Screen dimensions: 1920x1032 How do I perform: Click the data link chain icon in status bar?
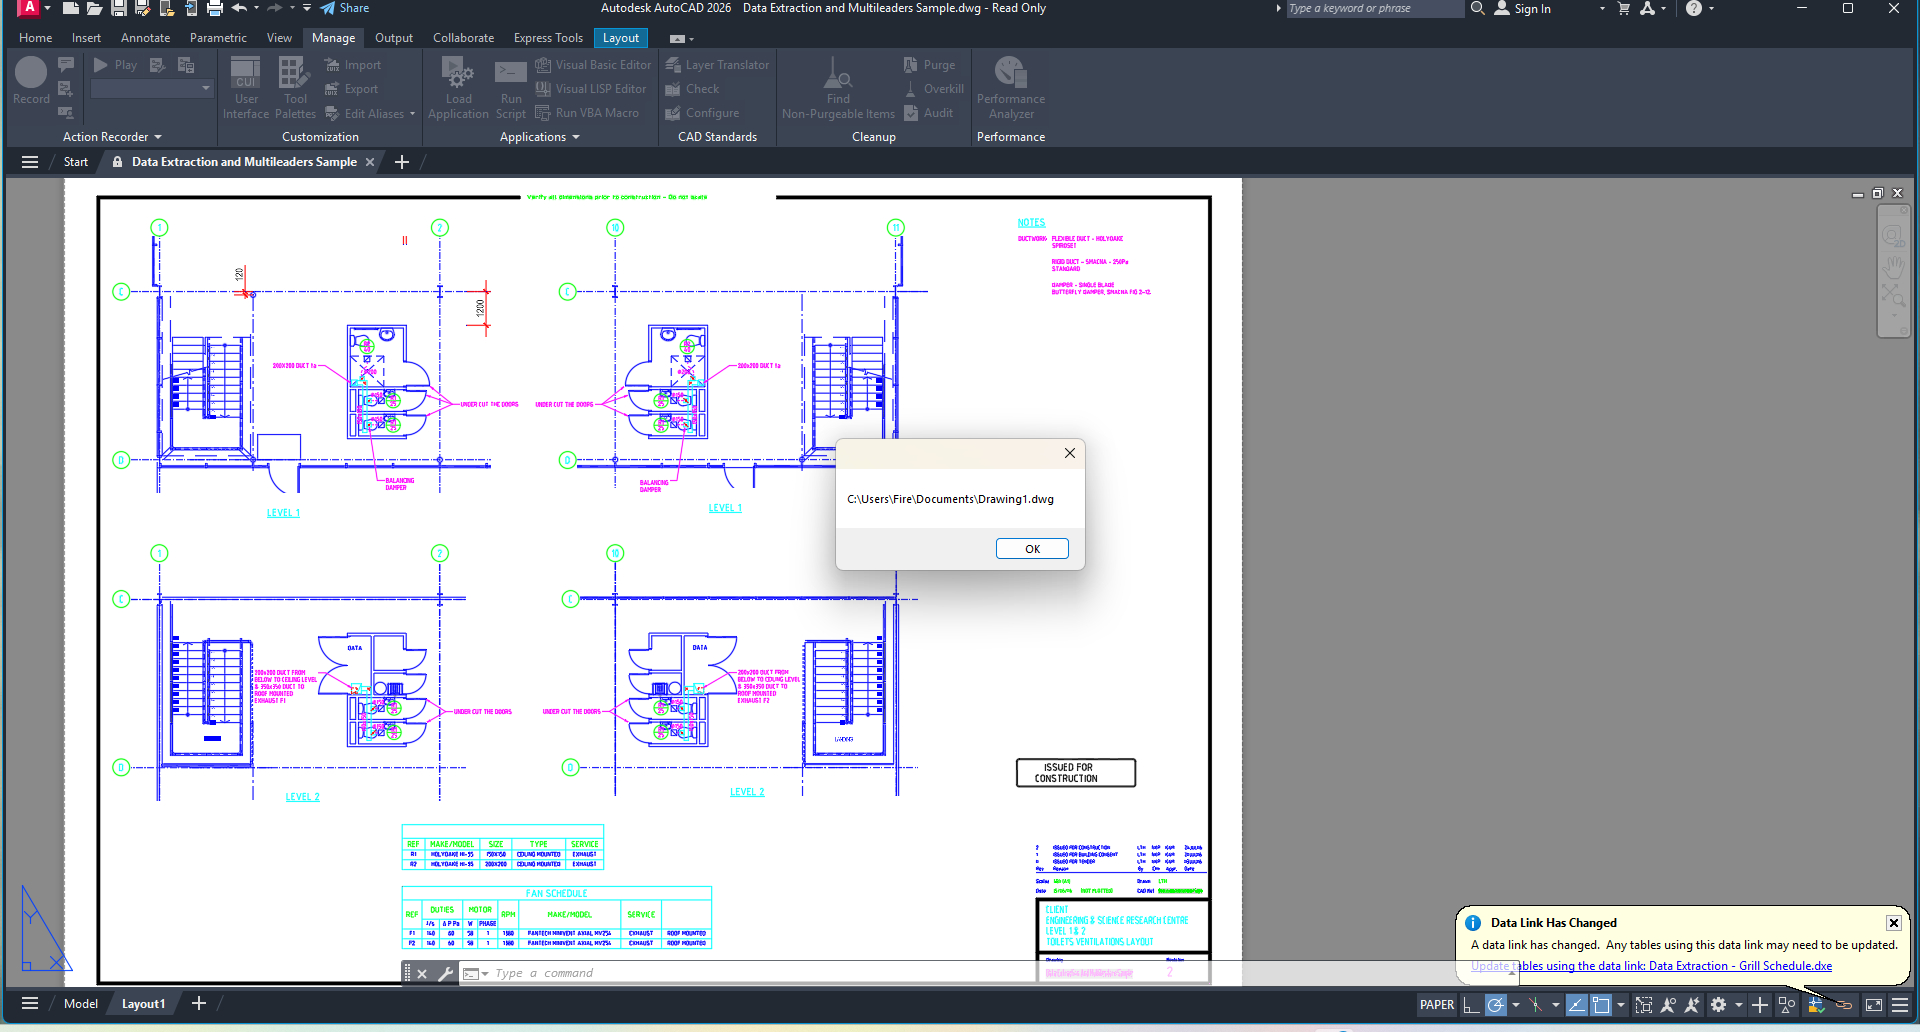pos(1845,1005)
